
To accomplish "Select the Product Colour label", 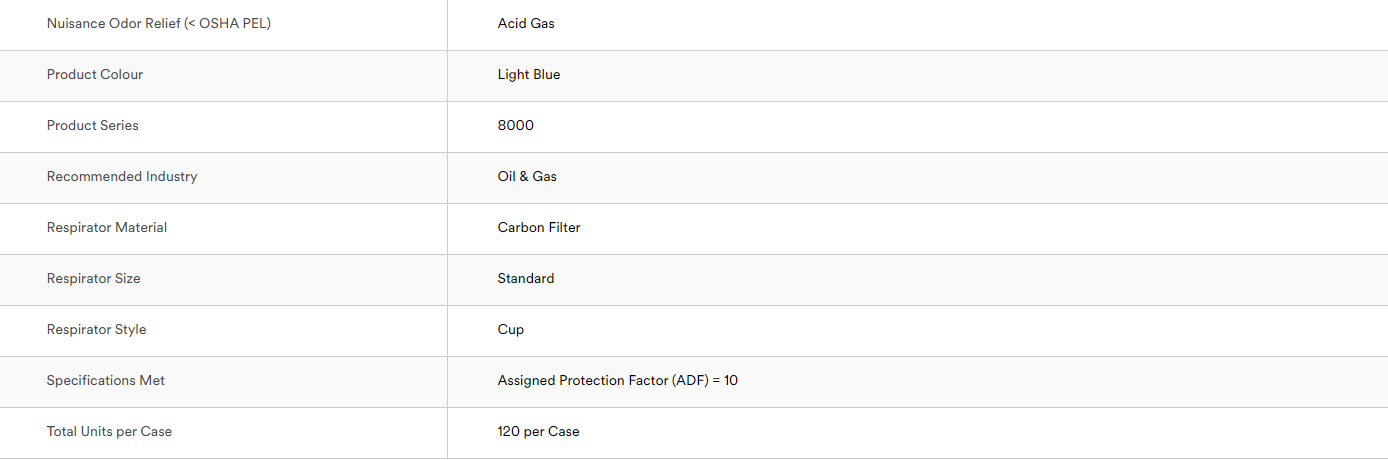I will point(95,74).
